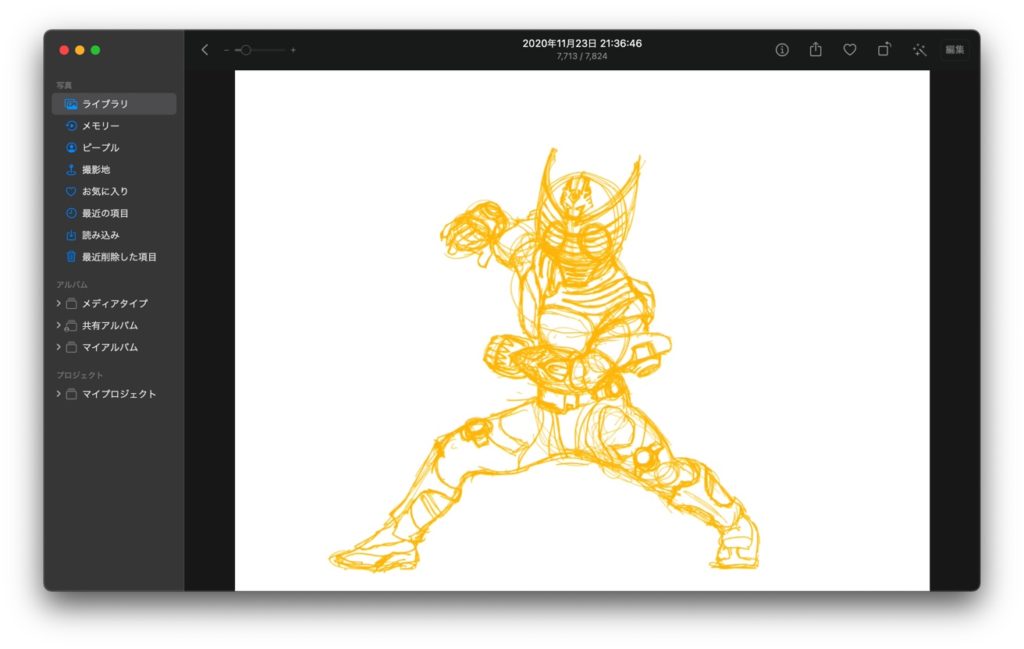
Task: Select the マイプロジェクト folder row
Action: coord(114,394)
